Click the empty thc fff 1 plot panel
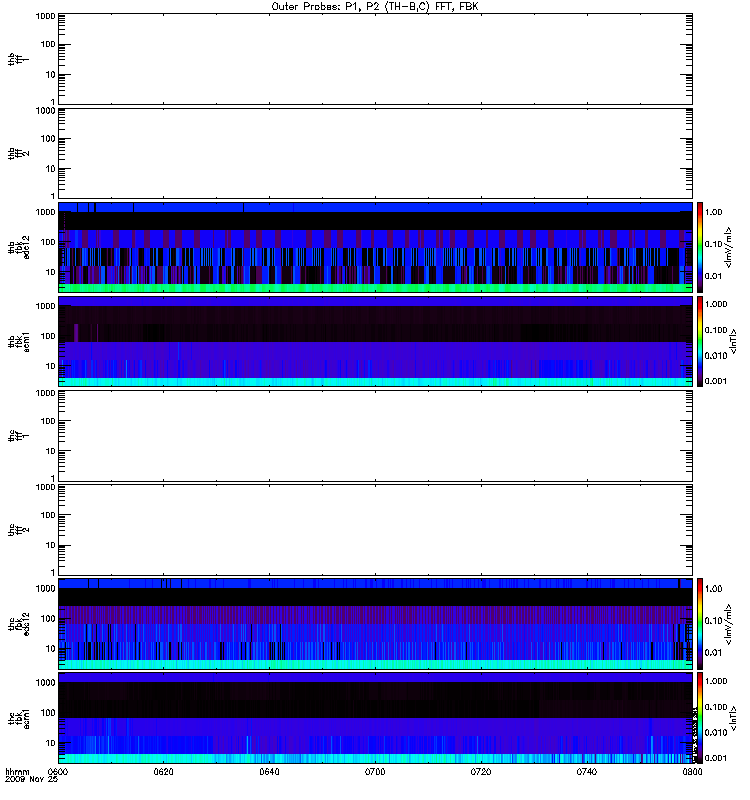 coord(375,436)
